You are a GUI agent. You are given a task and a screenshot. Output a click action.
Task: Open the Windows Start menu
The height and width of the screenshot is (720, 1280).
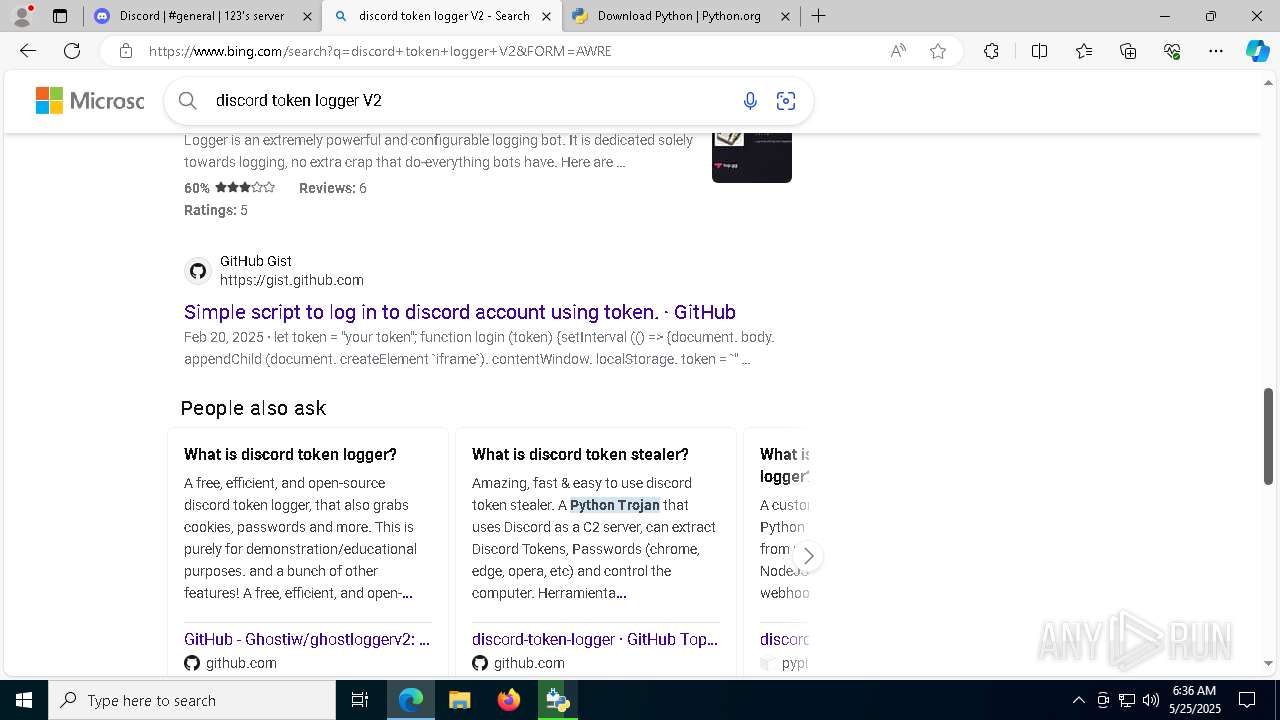24,700
